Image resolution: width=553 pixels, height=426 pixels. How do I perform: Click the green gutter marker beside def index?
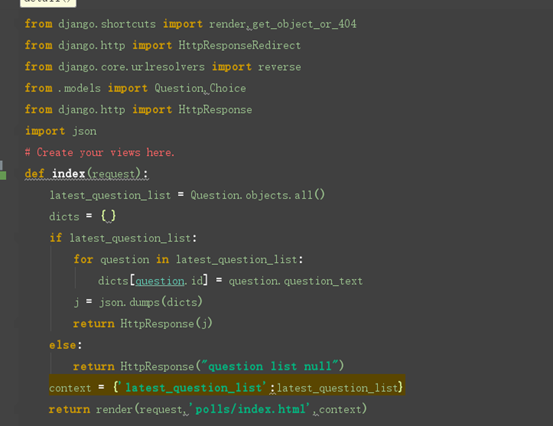[x=3, y=175]
